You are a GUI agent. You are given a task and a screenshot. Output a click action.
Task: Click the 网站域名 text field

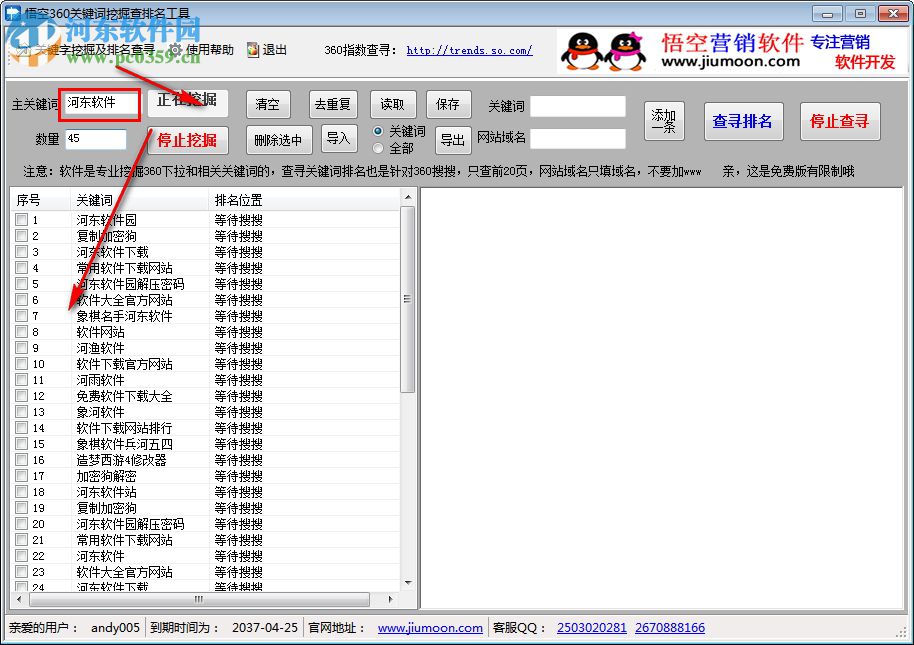pyautogui.click(x=578, y=139)
